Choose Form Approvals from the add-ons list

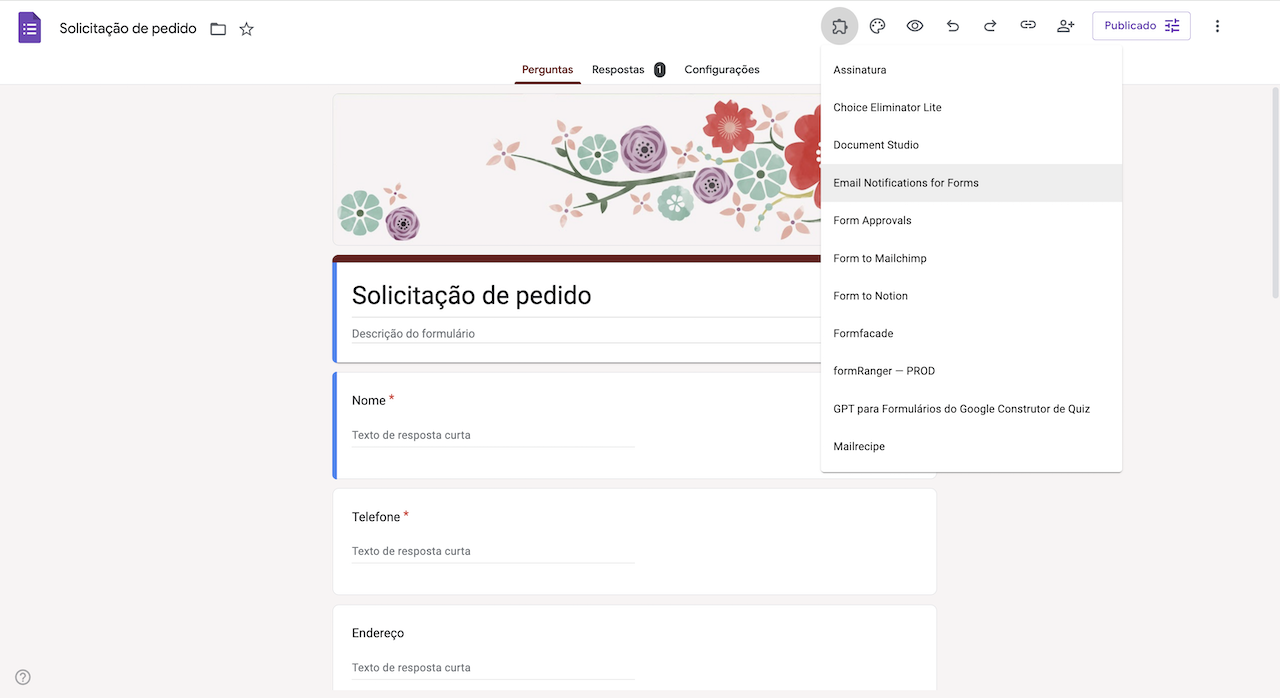pyautogui.click(x=872, y=220)
